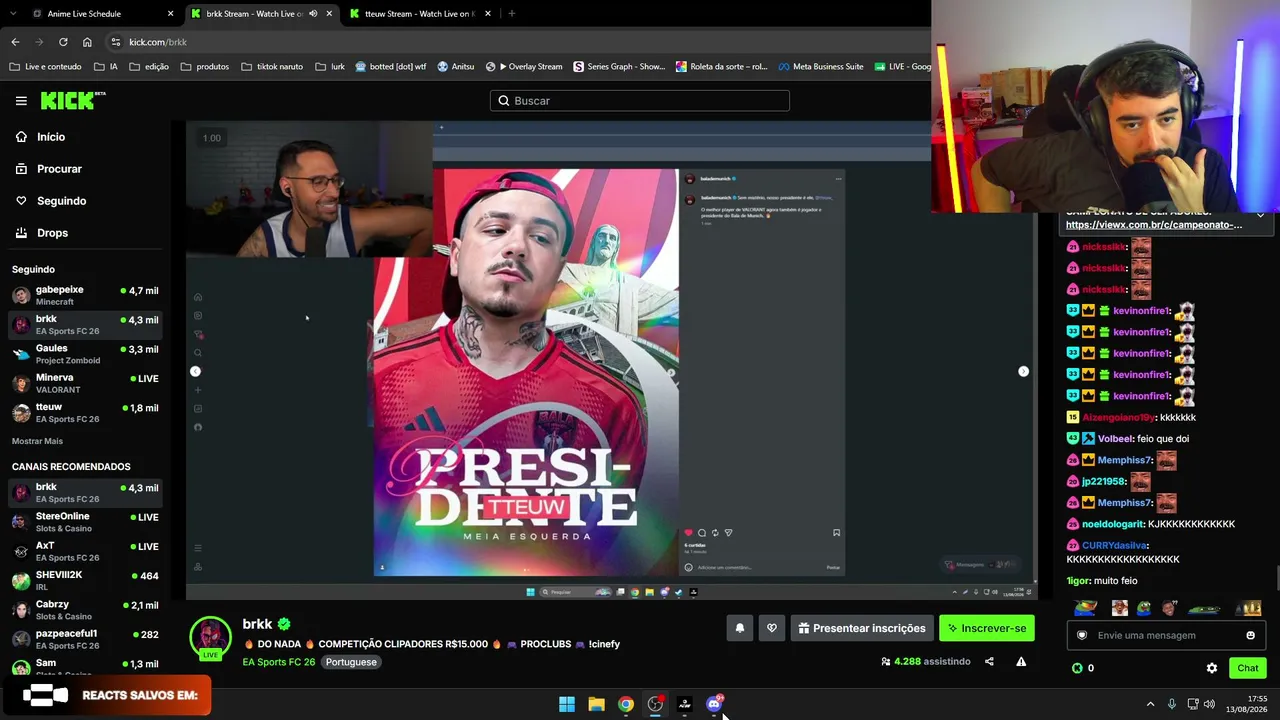Viewport: 1280px width, 720px height.
Task: Open the Kicks points balance icon
Action: [1077, 668]
